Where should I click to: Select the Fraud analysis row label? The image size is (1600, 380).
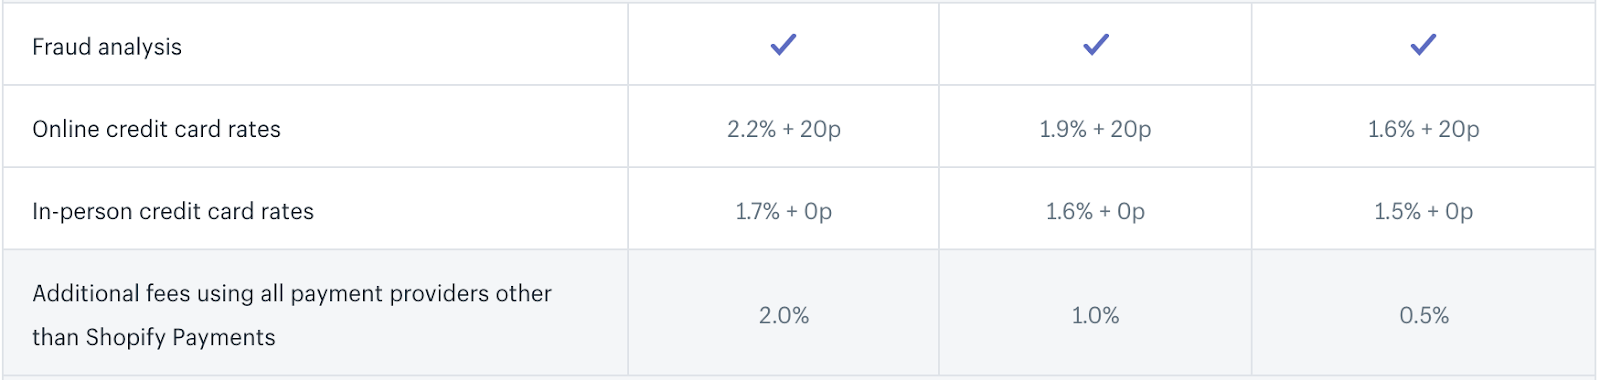[x=107, y=47]
